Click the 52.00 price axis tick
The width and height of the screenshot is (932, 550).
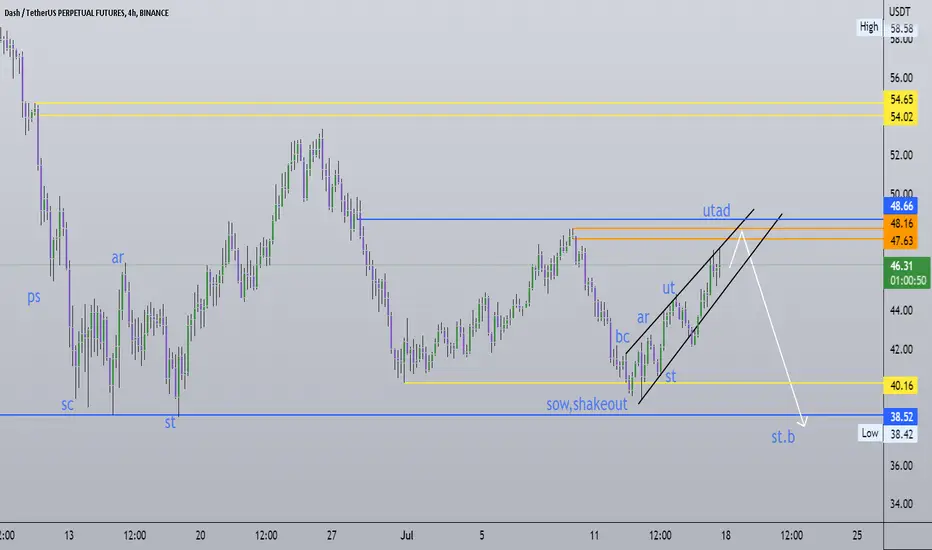pos(901,155)
